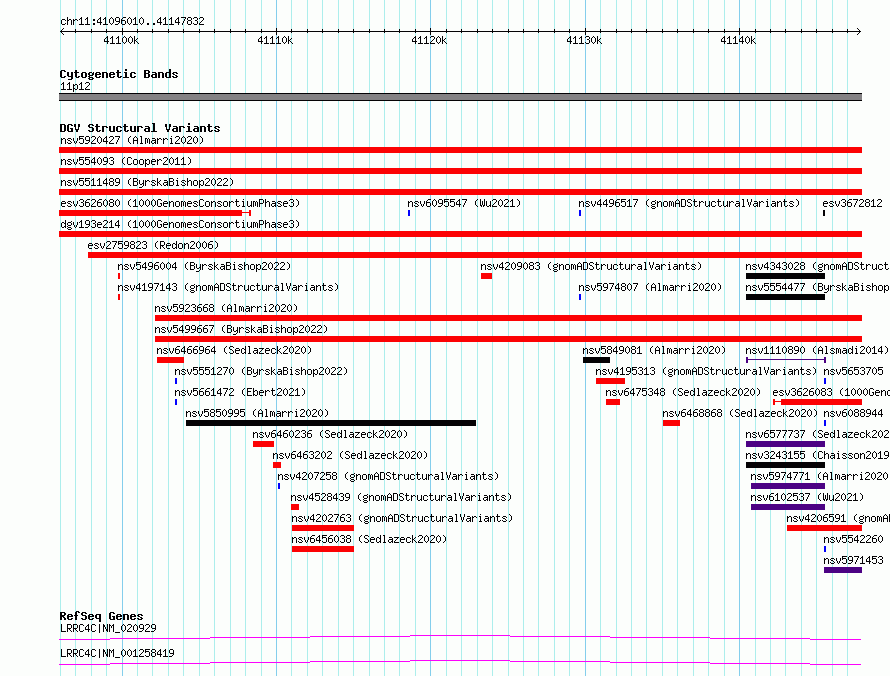The height and width of the screenshot is (676, 890).
Task: Click the nsv4496517 gnomAD variant label
Action: (x=689, y=203)
